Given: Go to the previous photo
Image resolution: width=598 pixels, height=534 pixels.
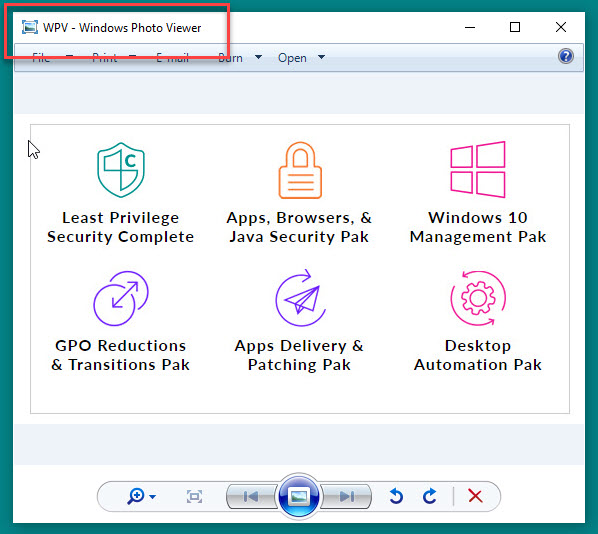Looking at the screenshot, I should 251,496.
